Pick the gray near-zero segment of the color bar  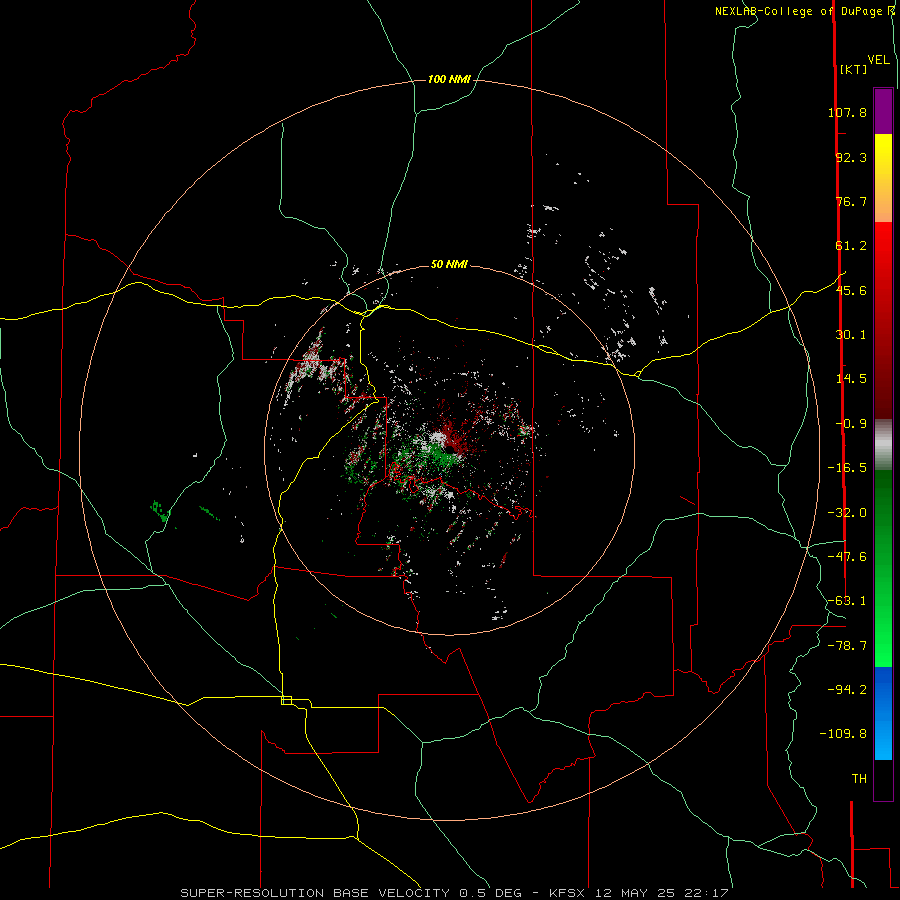(883, 443)
